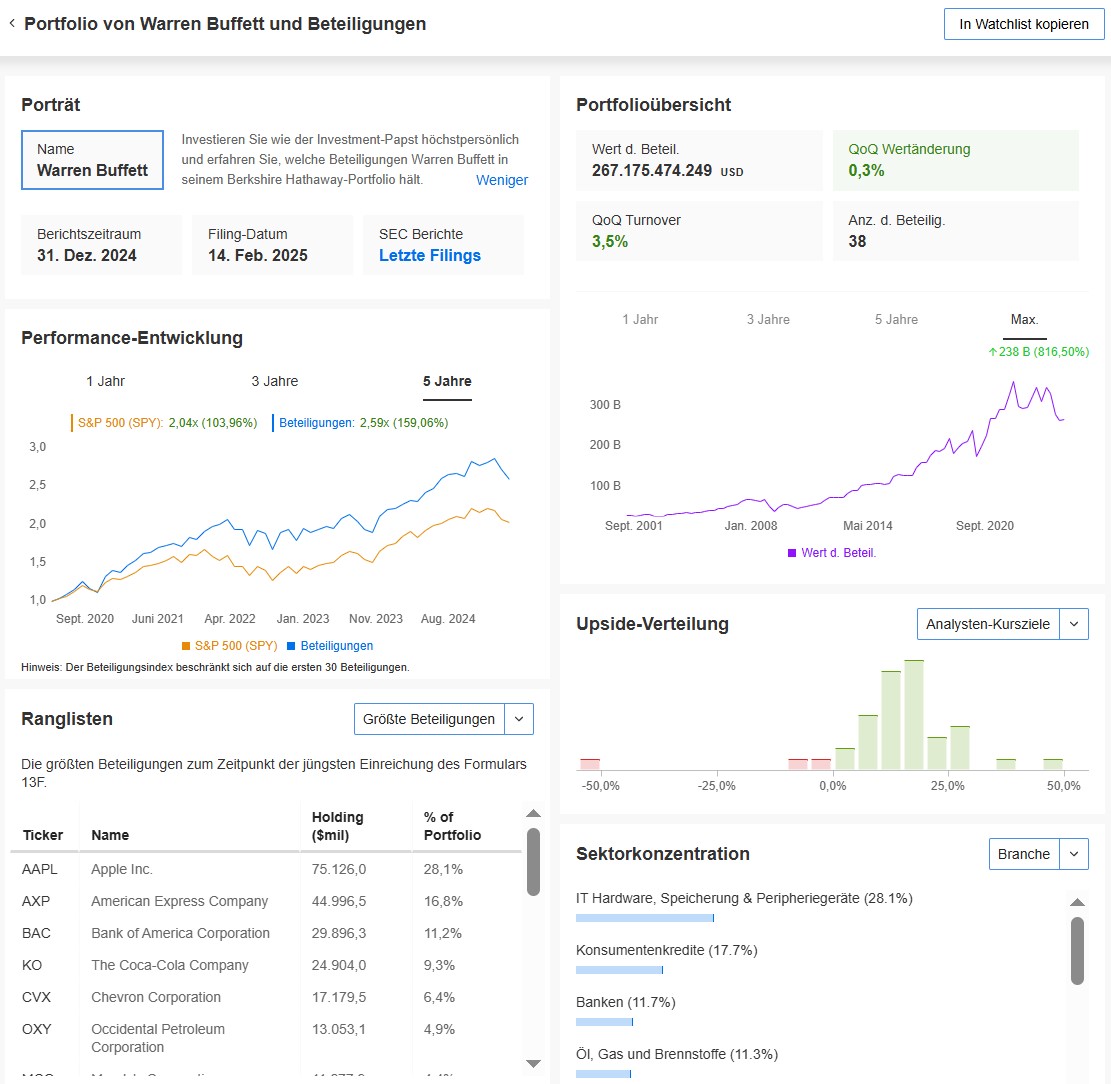Click IT Hardware sector bar (28.1%)
Viewport: 1111px width, 1084px height.
645,918
